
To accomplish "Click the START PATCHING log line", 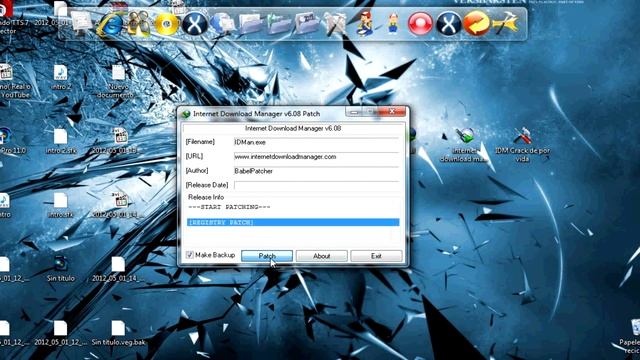I will tap(229, 207).
